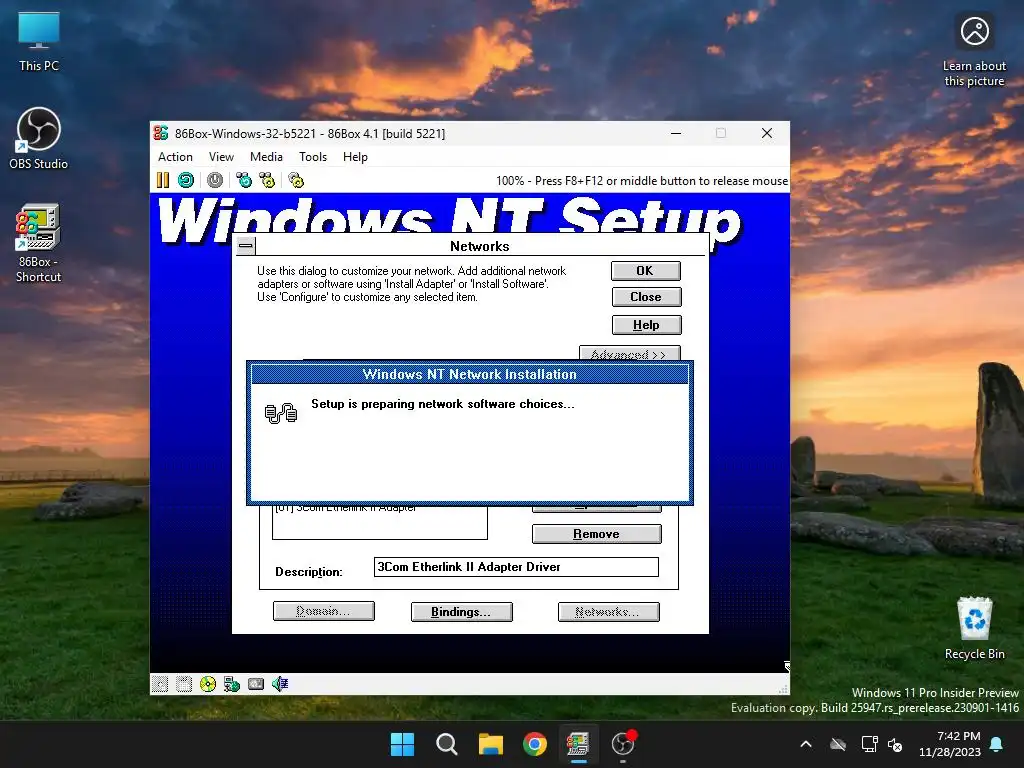Open taskbar Search
This screenshot has height=768, width=1024.
click(447, 744)
